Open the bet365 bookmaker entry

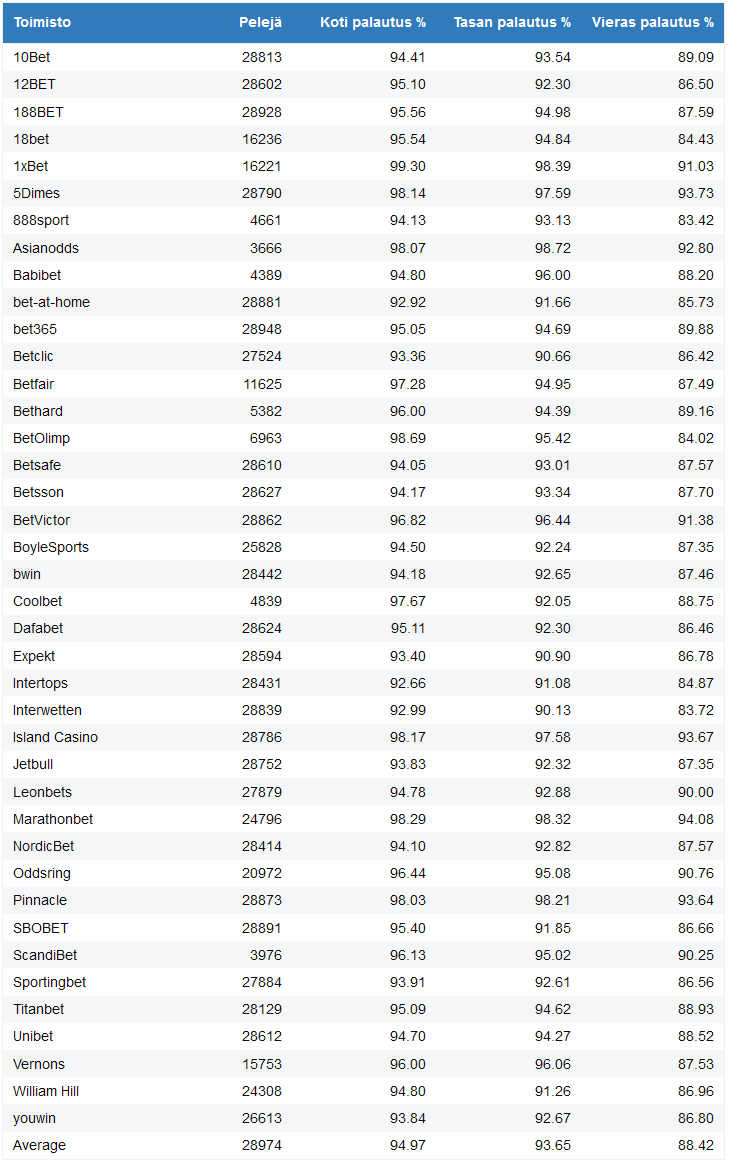tap(35, 329)
